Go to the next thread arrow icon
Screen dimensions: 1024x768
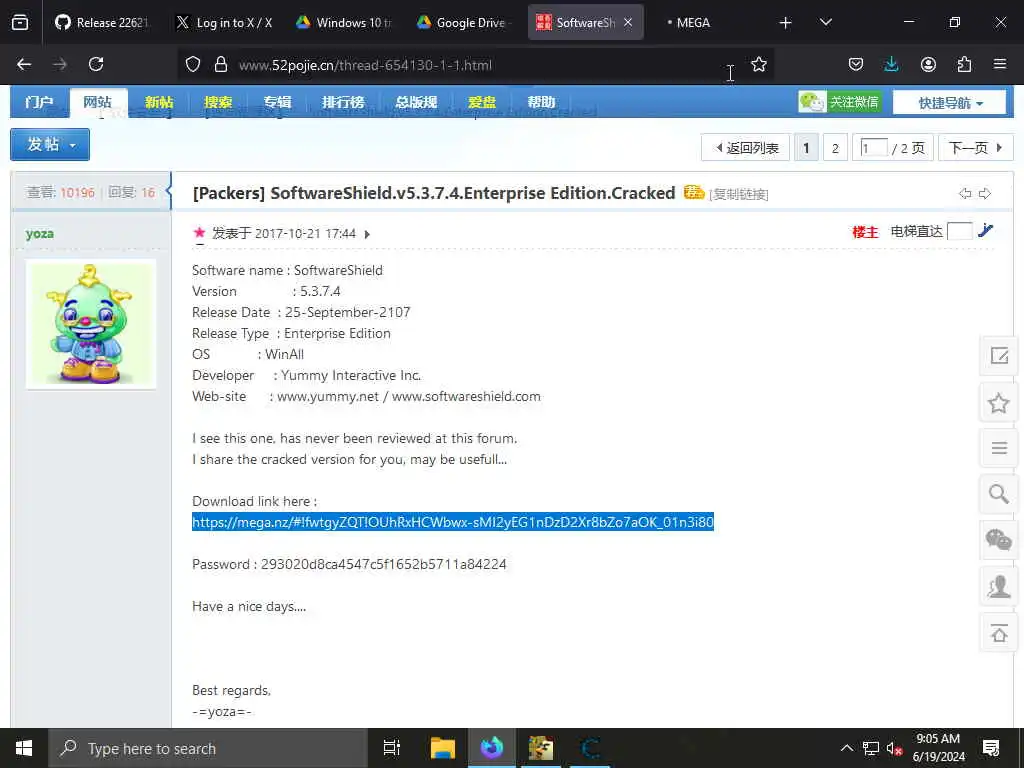coord(985,193)
